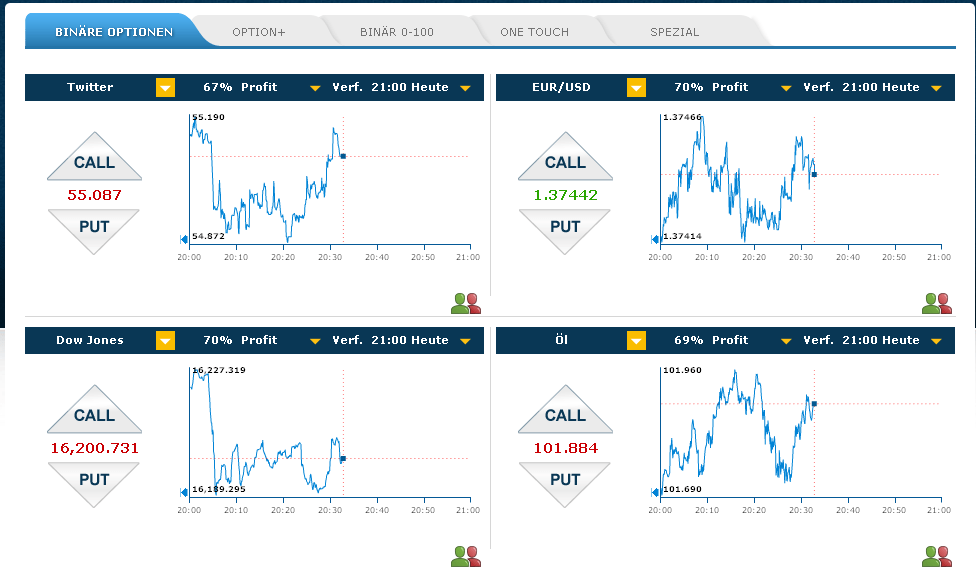Open EUR/USD asset yellow dropdown
The height and width of the screenshot is (583, 976).
click(x=636, y=88)
